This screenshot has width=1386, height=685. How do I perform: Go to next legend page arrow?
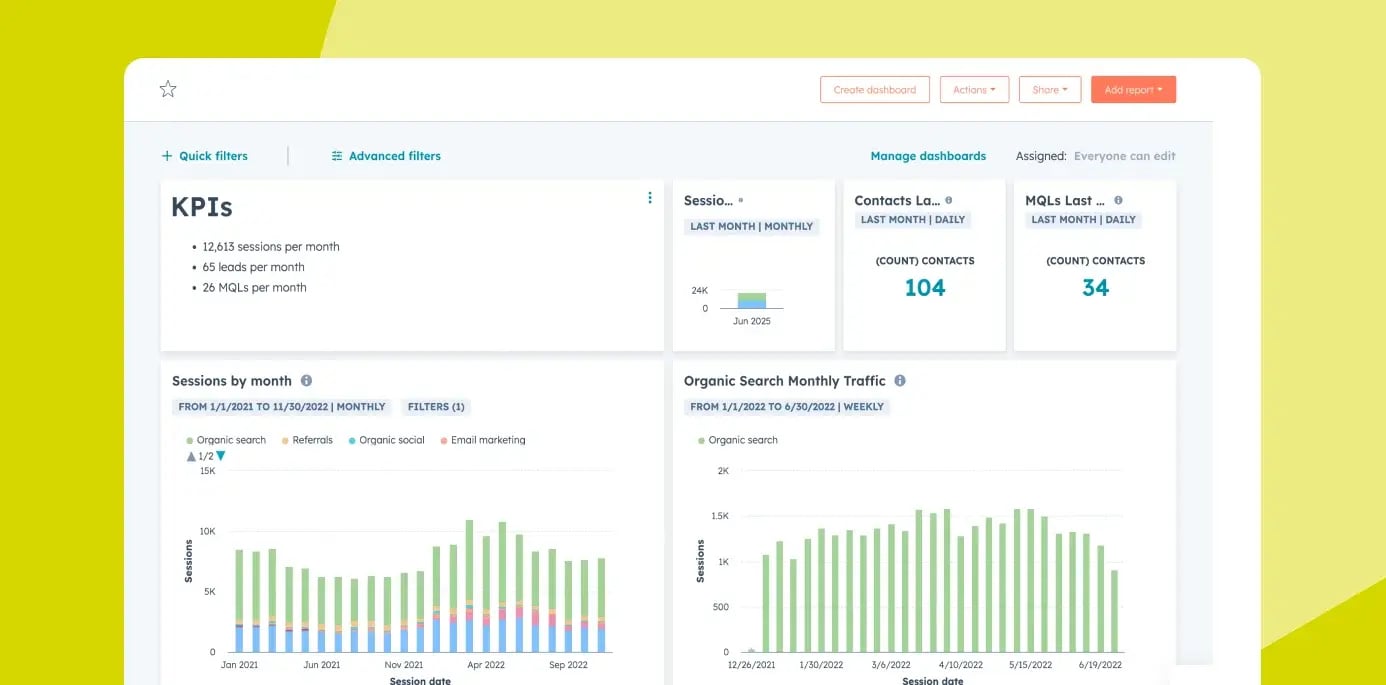point(221,456)
